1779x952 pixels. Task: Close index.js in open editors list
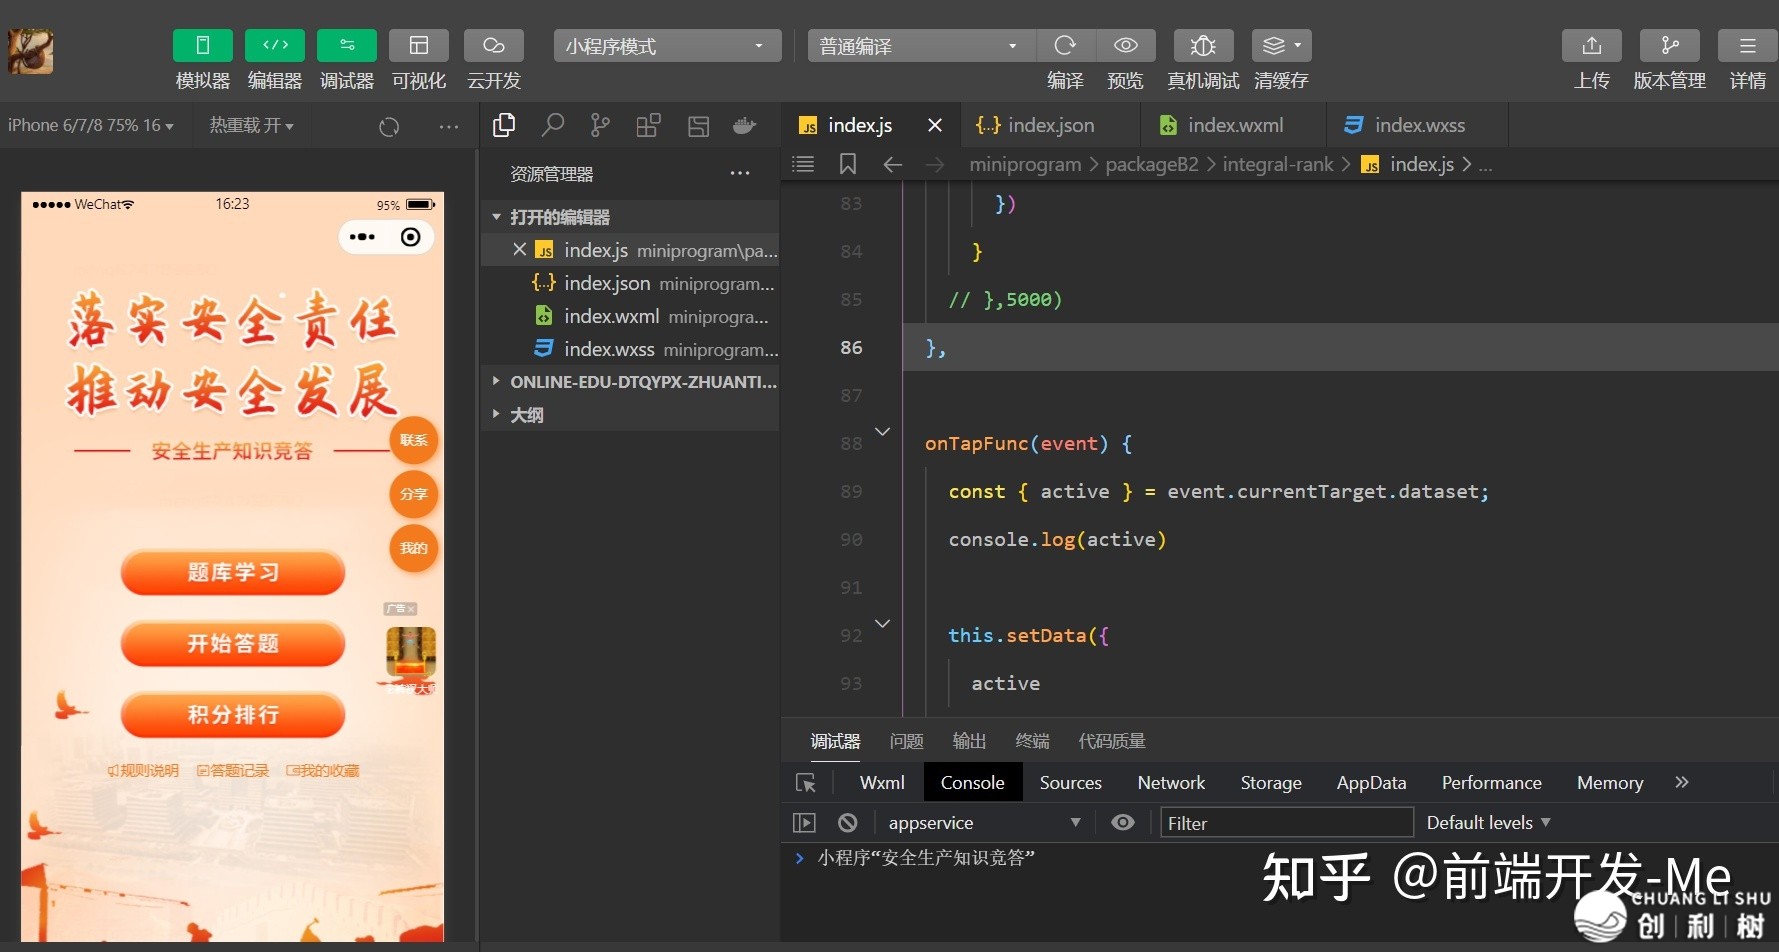(520, 249)
